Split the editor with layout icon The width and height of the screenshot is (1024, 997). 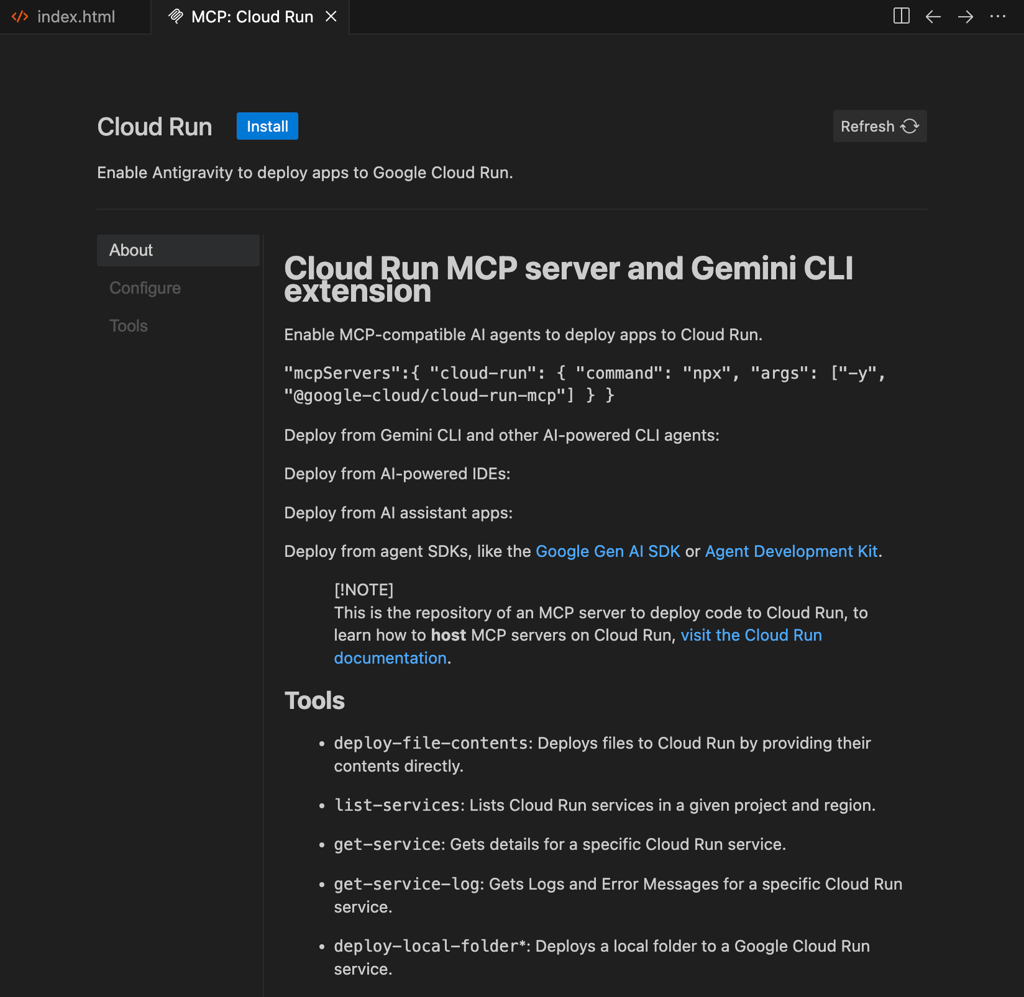tap(901, 16)
